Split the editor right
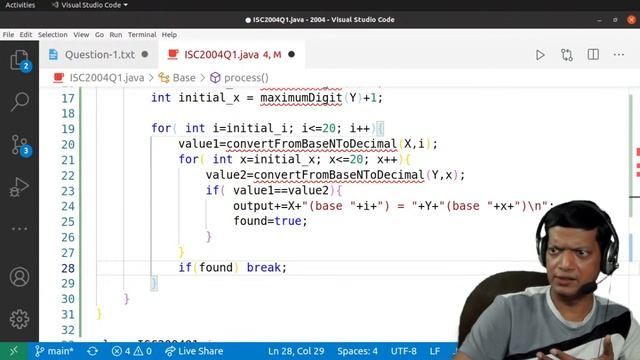640x360 pixels. (x=593, y=54)
